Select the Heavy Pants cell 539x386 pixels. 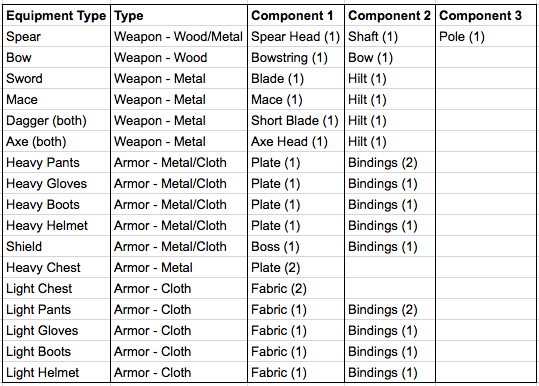point(56,162)
